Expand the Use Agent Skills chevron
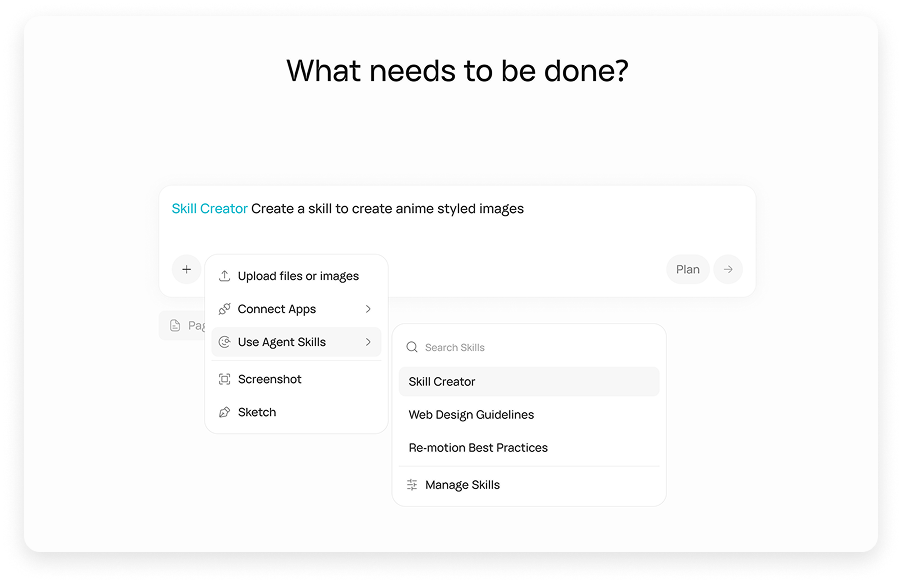The image size is (902, 584). 368,342
